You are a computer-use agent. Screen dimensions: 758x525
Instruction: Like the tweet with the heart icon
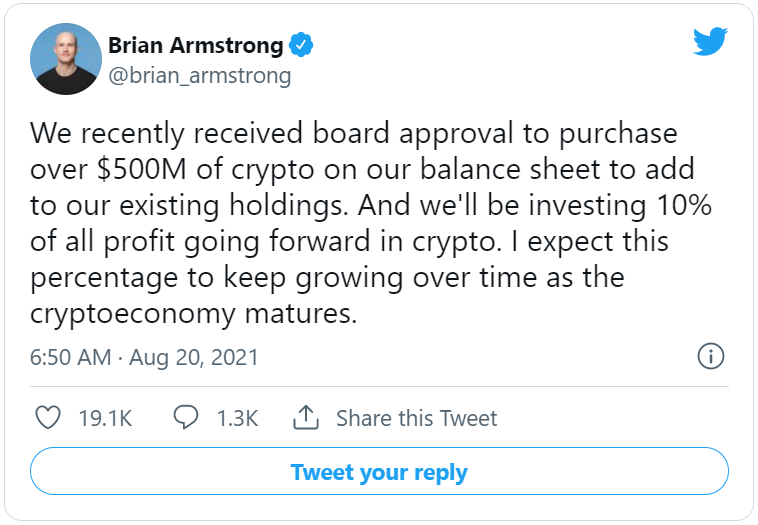(x=48, y=417)
